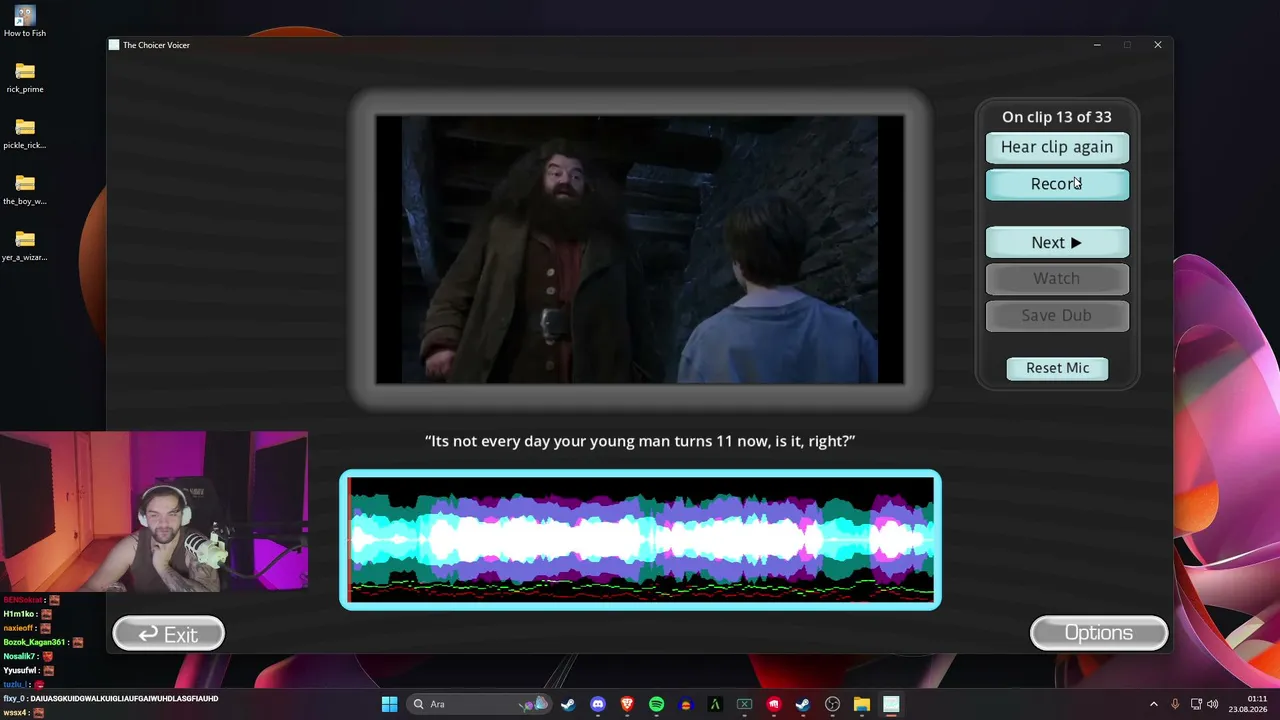
Task: Open the How to Fish desktop shortcut
Action: pyautogui.click(x=25, y=21)
